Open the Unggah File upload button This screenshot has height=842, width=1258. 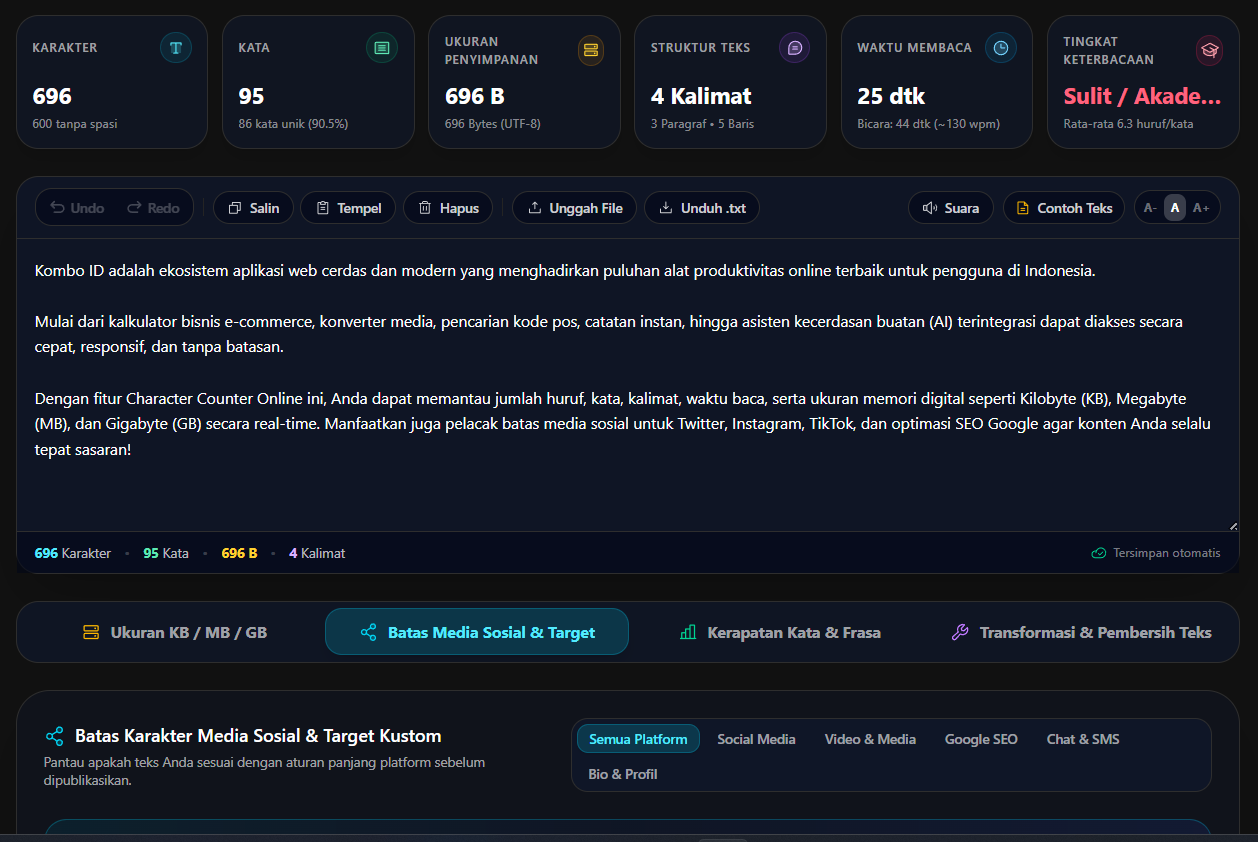(574, 208)
